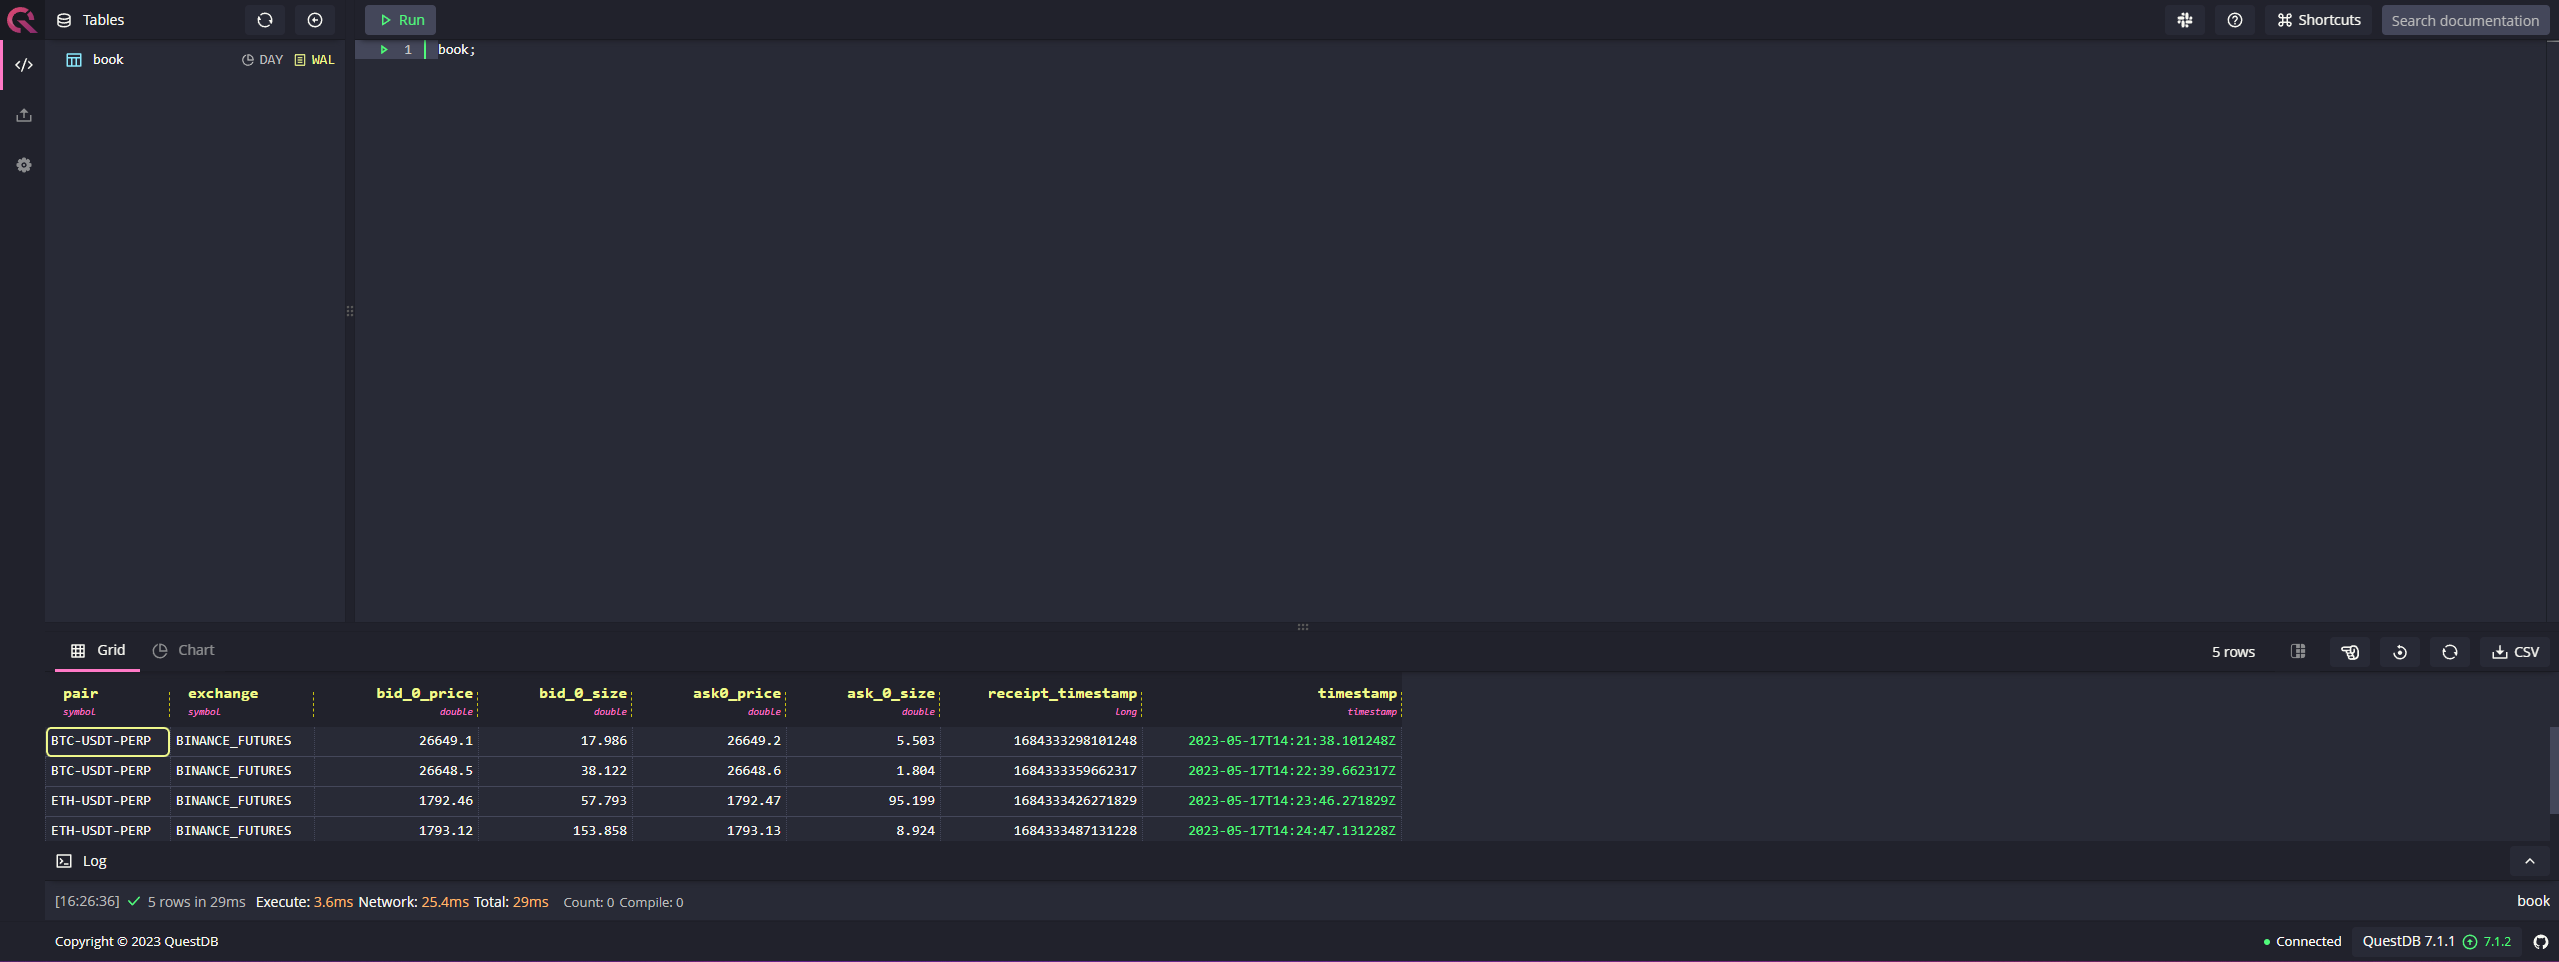
Task: Select the freeze columns grid icon above results
Action: point(2298,651)
